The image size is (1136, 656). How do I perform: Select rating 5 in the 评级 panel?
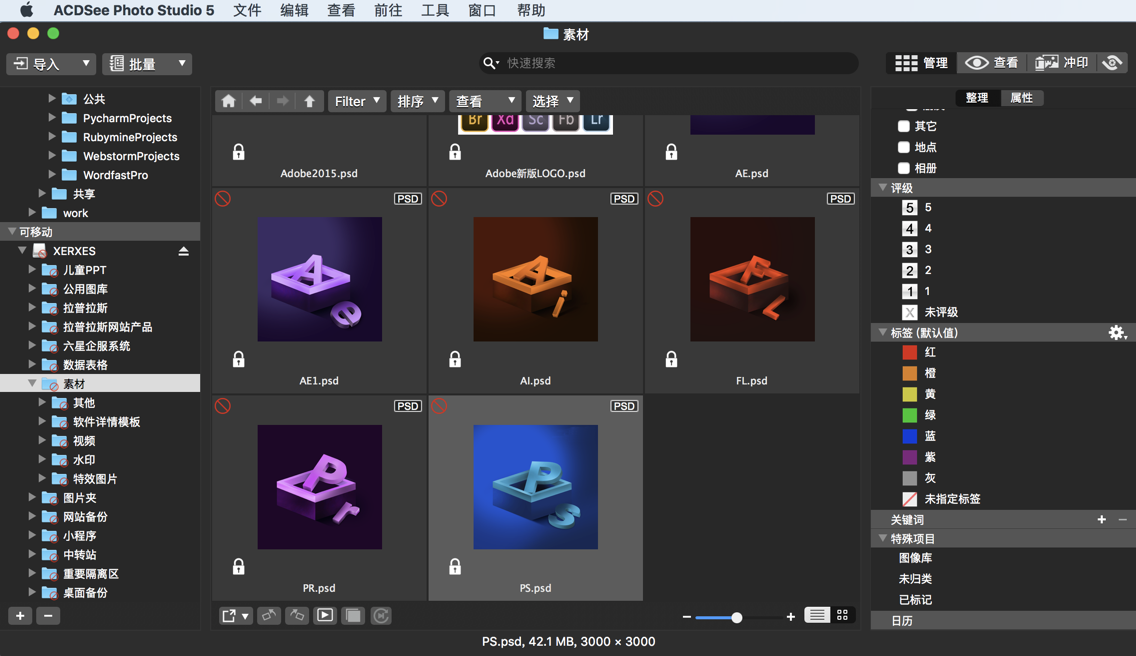click(910, 207)
